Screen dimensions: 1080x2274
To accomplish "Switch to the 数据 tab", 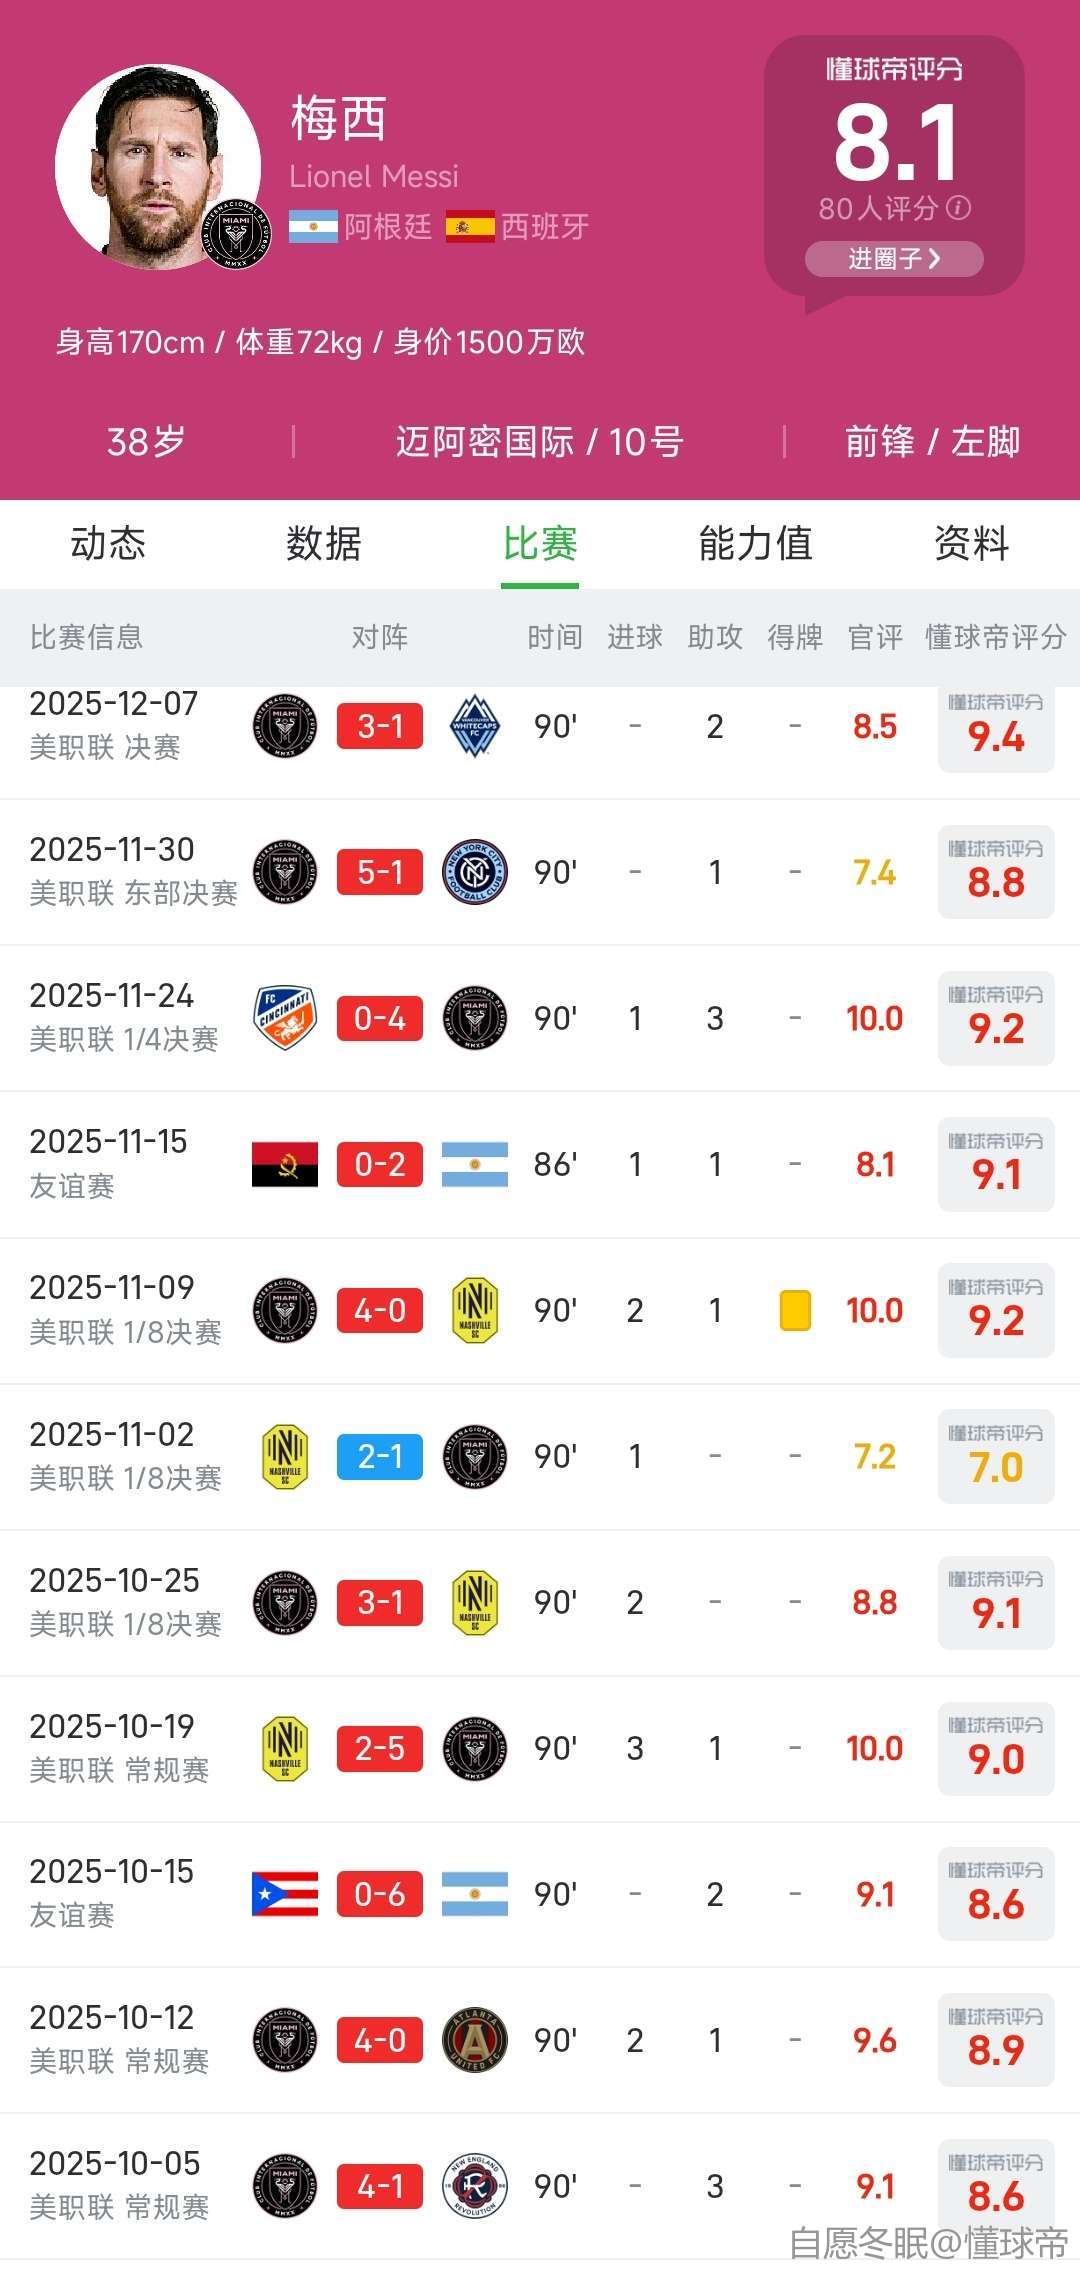I will tap(324, 544).
